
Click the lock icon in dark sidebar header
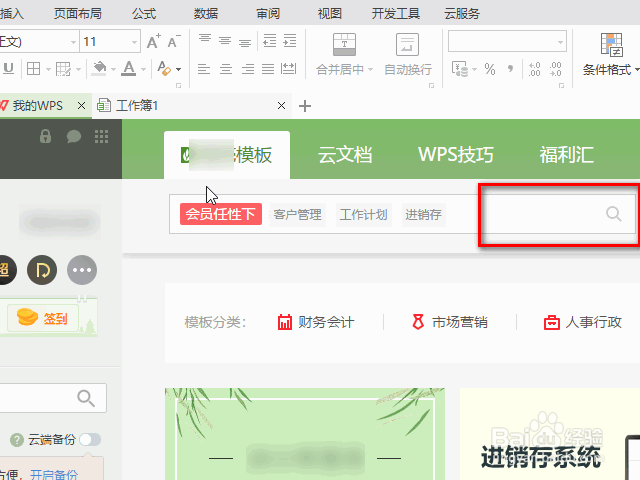click(45, 136)
